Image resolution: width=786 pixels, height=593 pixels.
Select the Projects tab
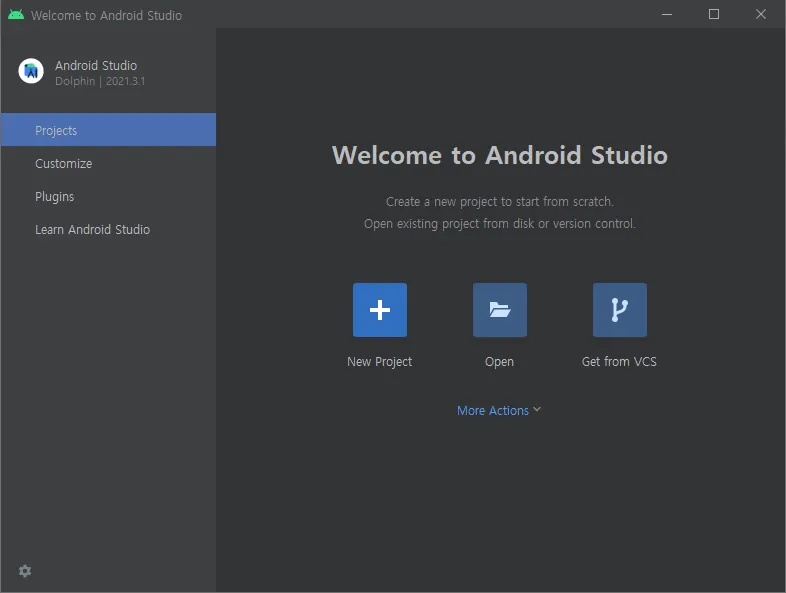click(56, 131)
